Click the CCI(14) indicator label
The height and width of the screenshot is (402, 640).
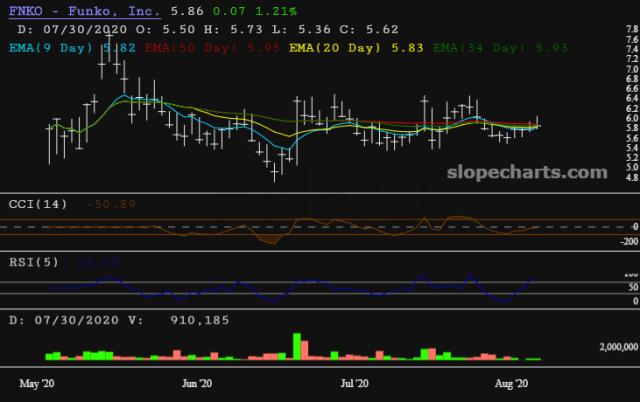click(38, 204)
